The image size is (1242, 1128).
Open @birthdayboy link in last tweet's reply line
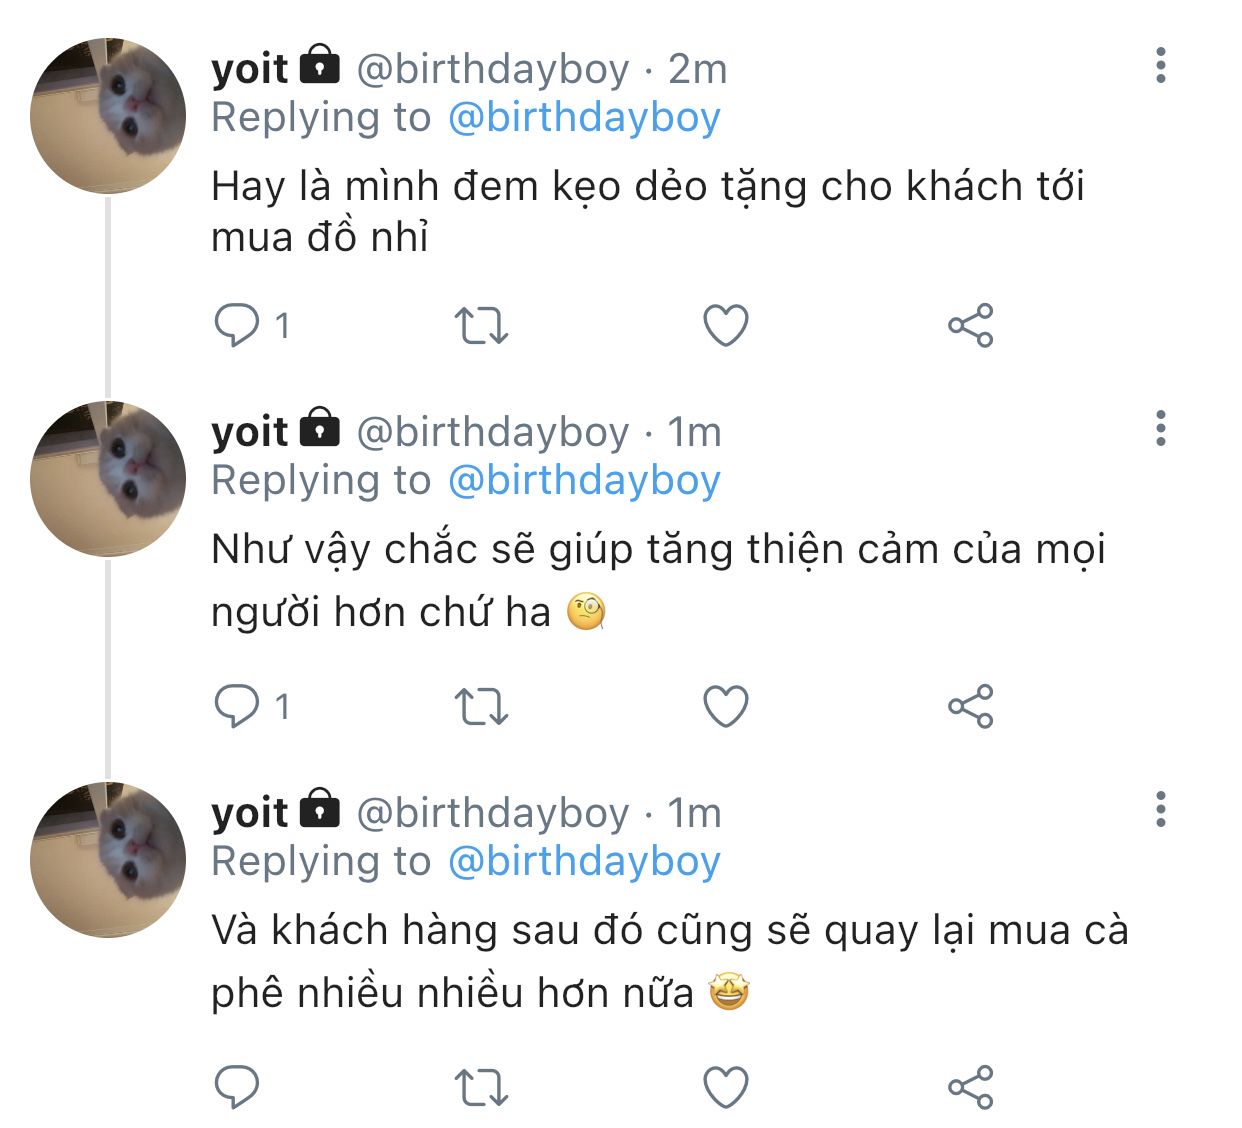click(x=584, y=861)
